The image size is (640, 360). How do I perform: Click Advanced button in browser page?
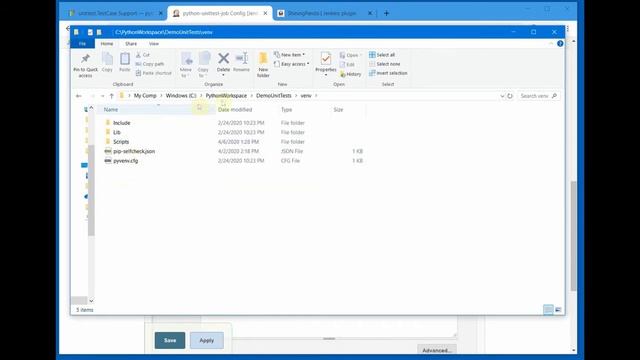click(437, 350)
